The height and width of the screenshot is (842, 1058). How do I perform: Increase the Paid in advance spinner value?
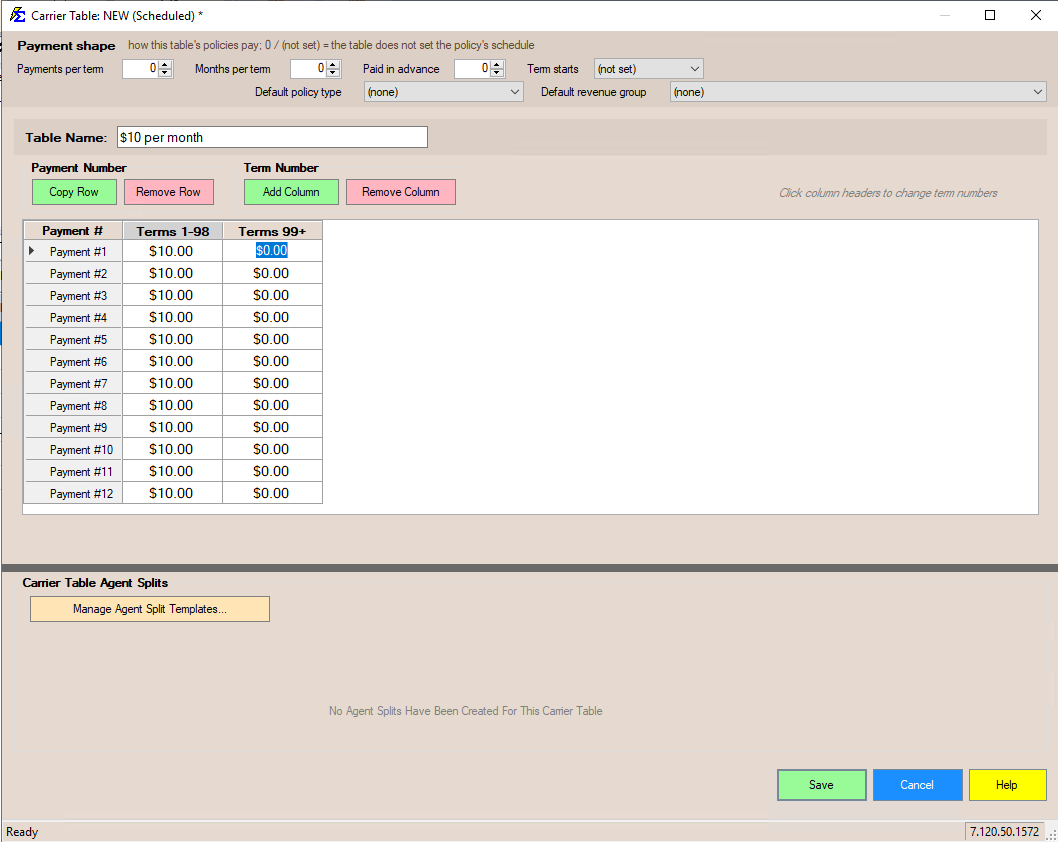tap(497, 65)
